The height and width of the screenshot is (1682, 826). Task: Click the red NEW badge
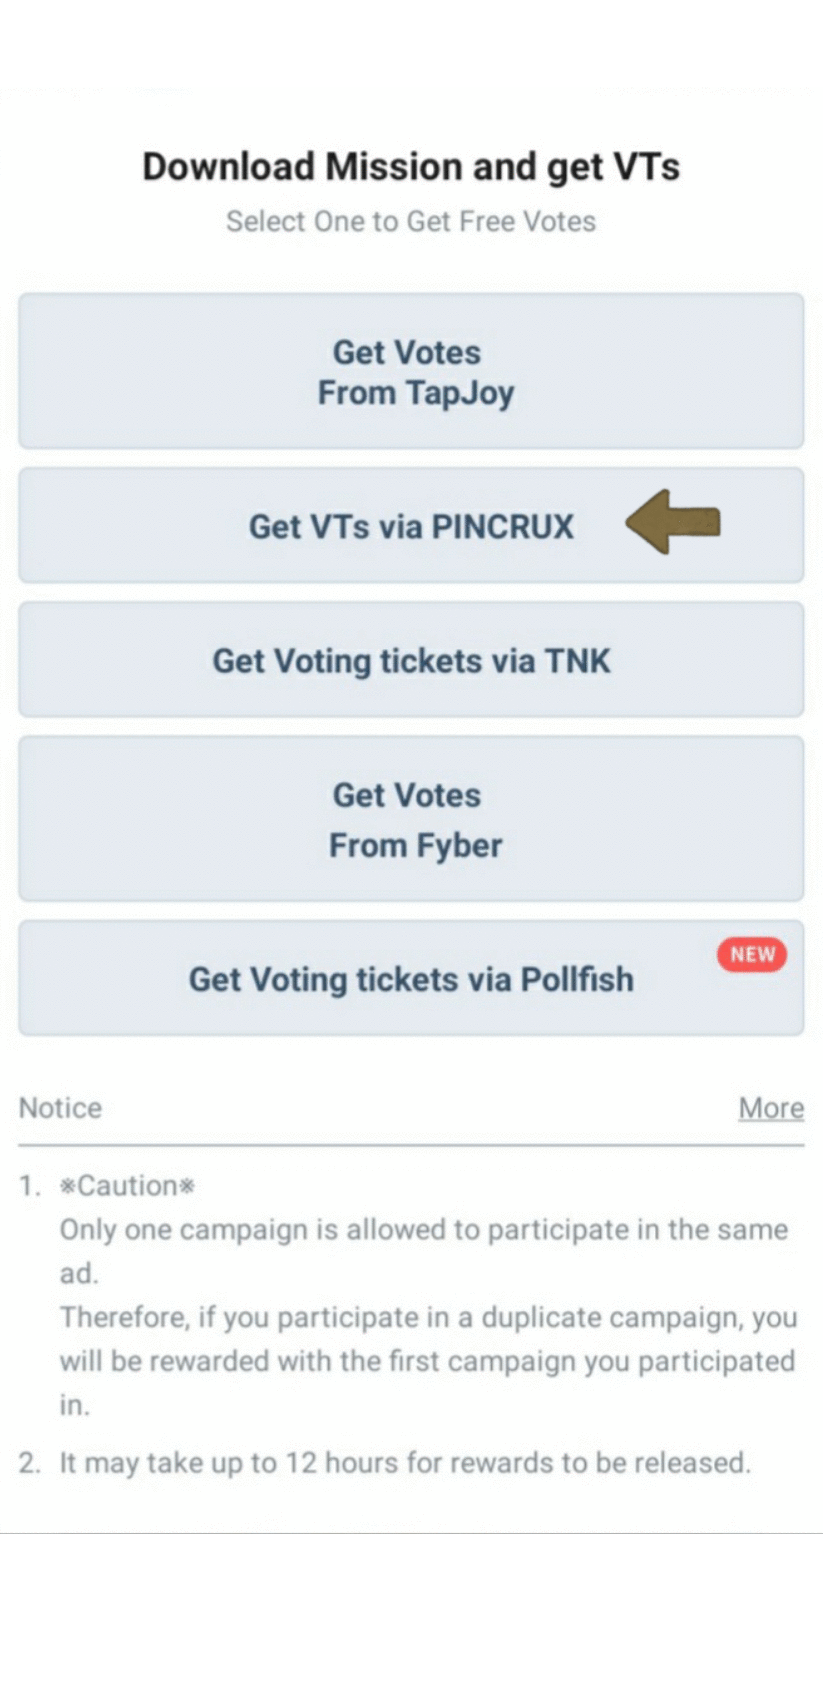[x=752, y=954]
